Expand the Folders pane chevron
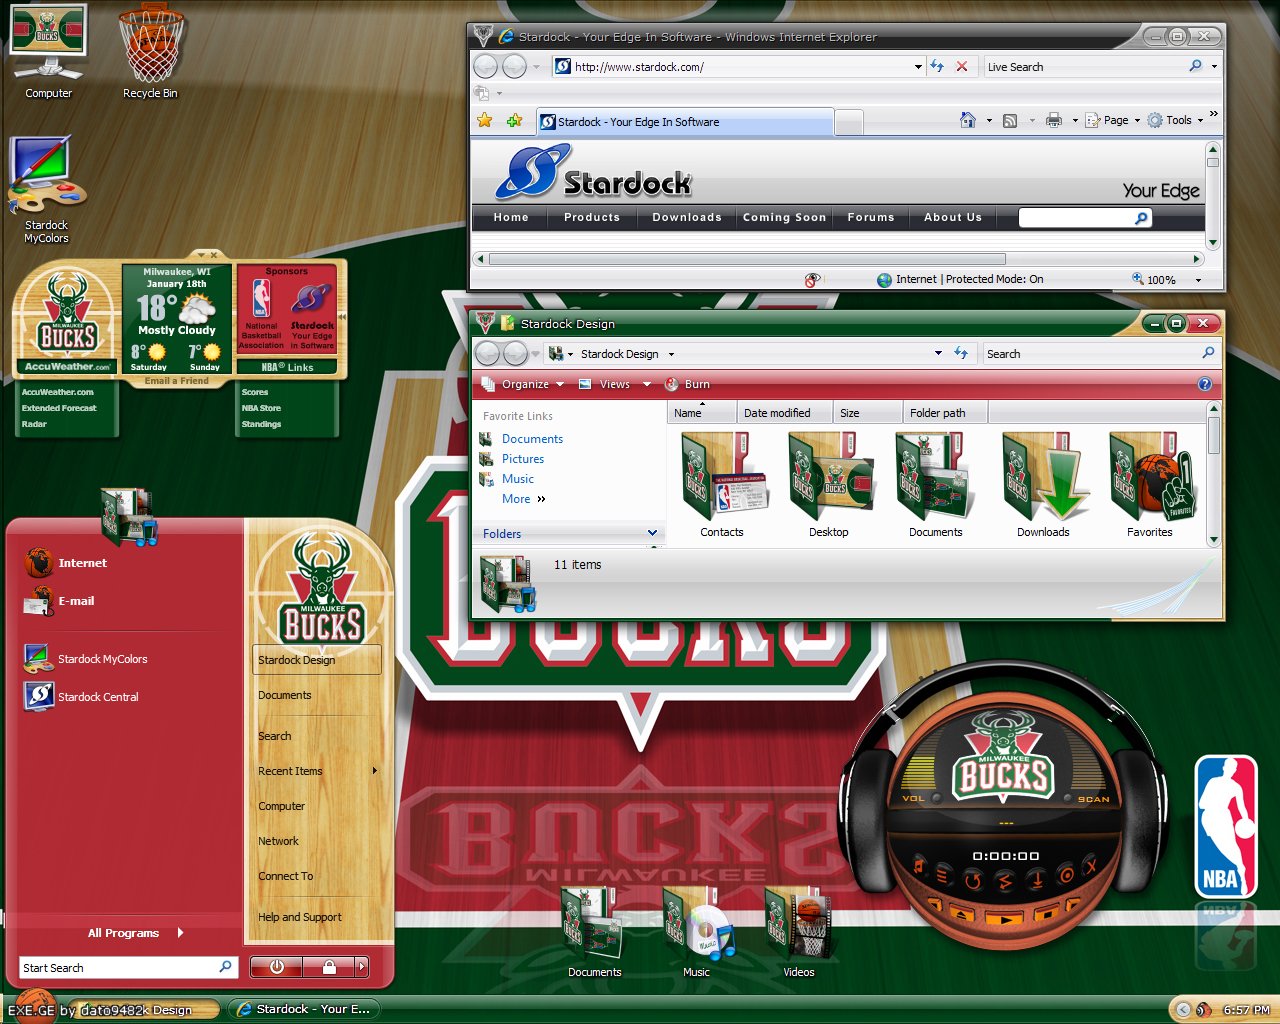The height and width of the screenshot is (1024, 1280). [653, 533]
